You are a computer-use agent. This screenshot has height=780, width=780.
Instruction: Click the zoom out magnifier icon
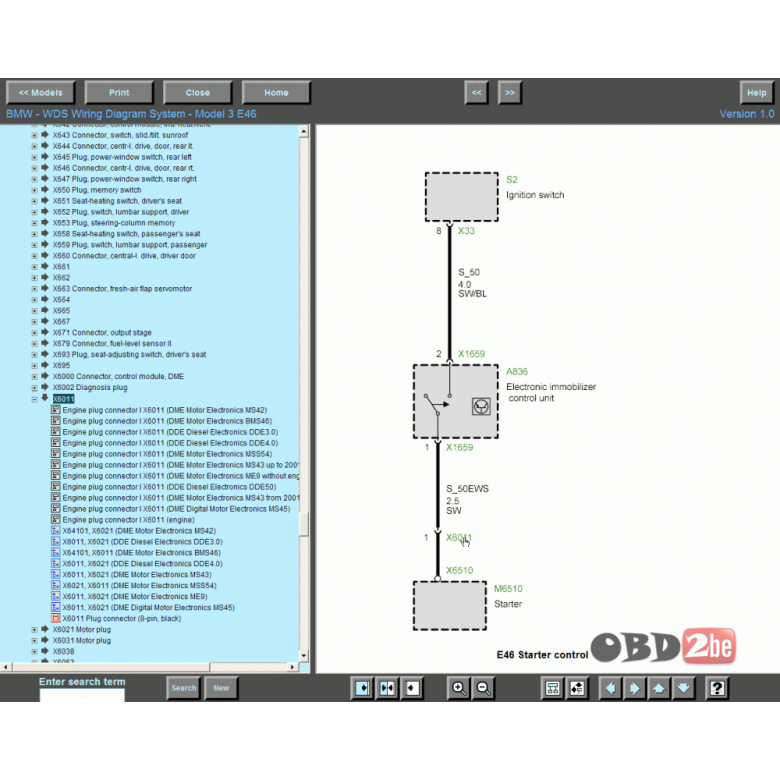pos(484,688)
